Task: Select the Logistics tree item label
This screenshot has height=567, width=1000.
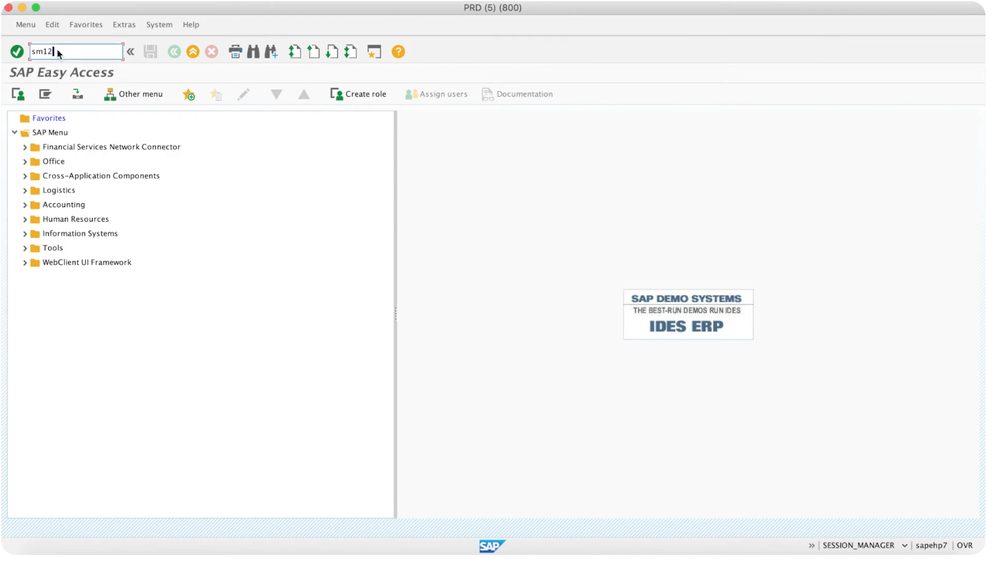Action: (59, 190)
